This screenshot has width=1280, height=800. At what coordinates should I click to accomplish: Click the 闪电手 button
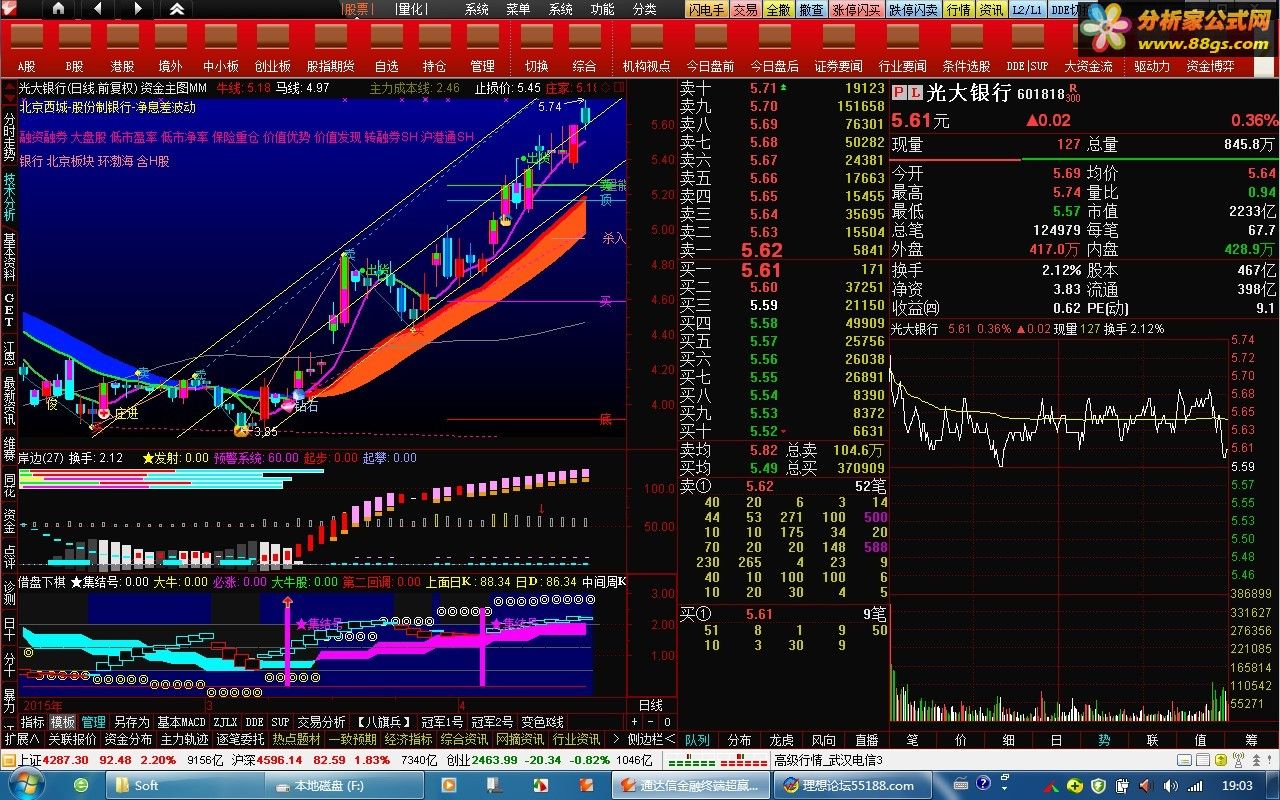tap(706, 9)
